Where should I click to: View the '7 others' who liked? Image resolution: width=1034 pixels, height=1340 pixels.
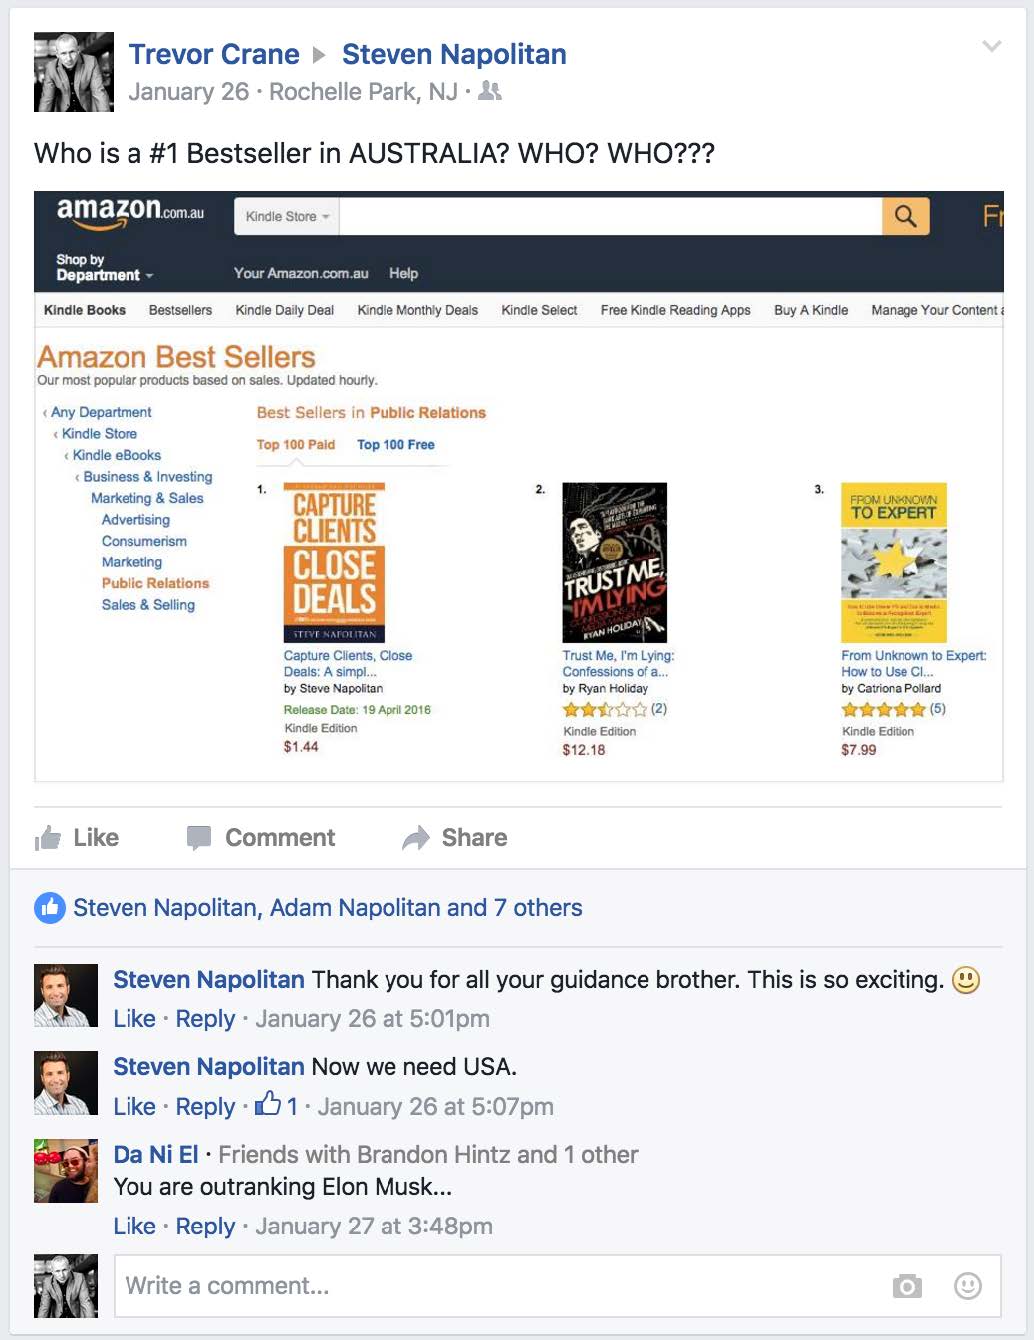pos(538,908)
